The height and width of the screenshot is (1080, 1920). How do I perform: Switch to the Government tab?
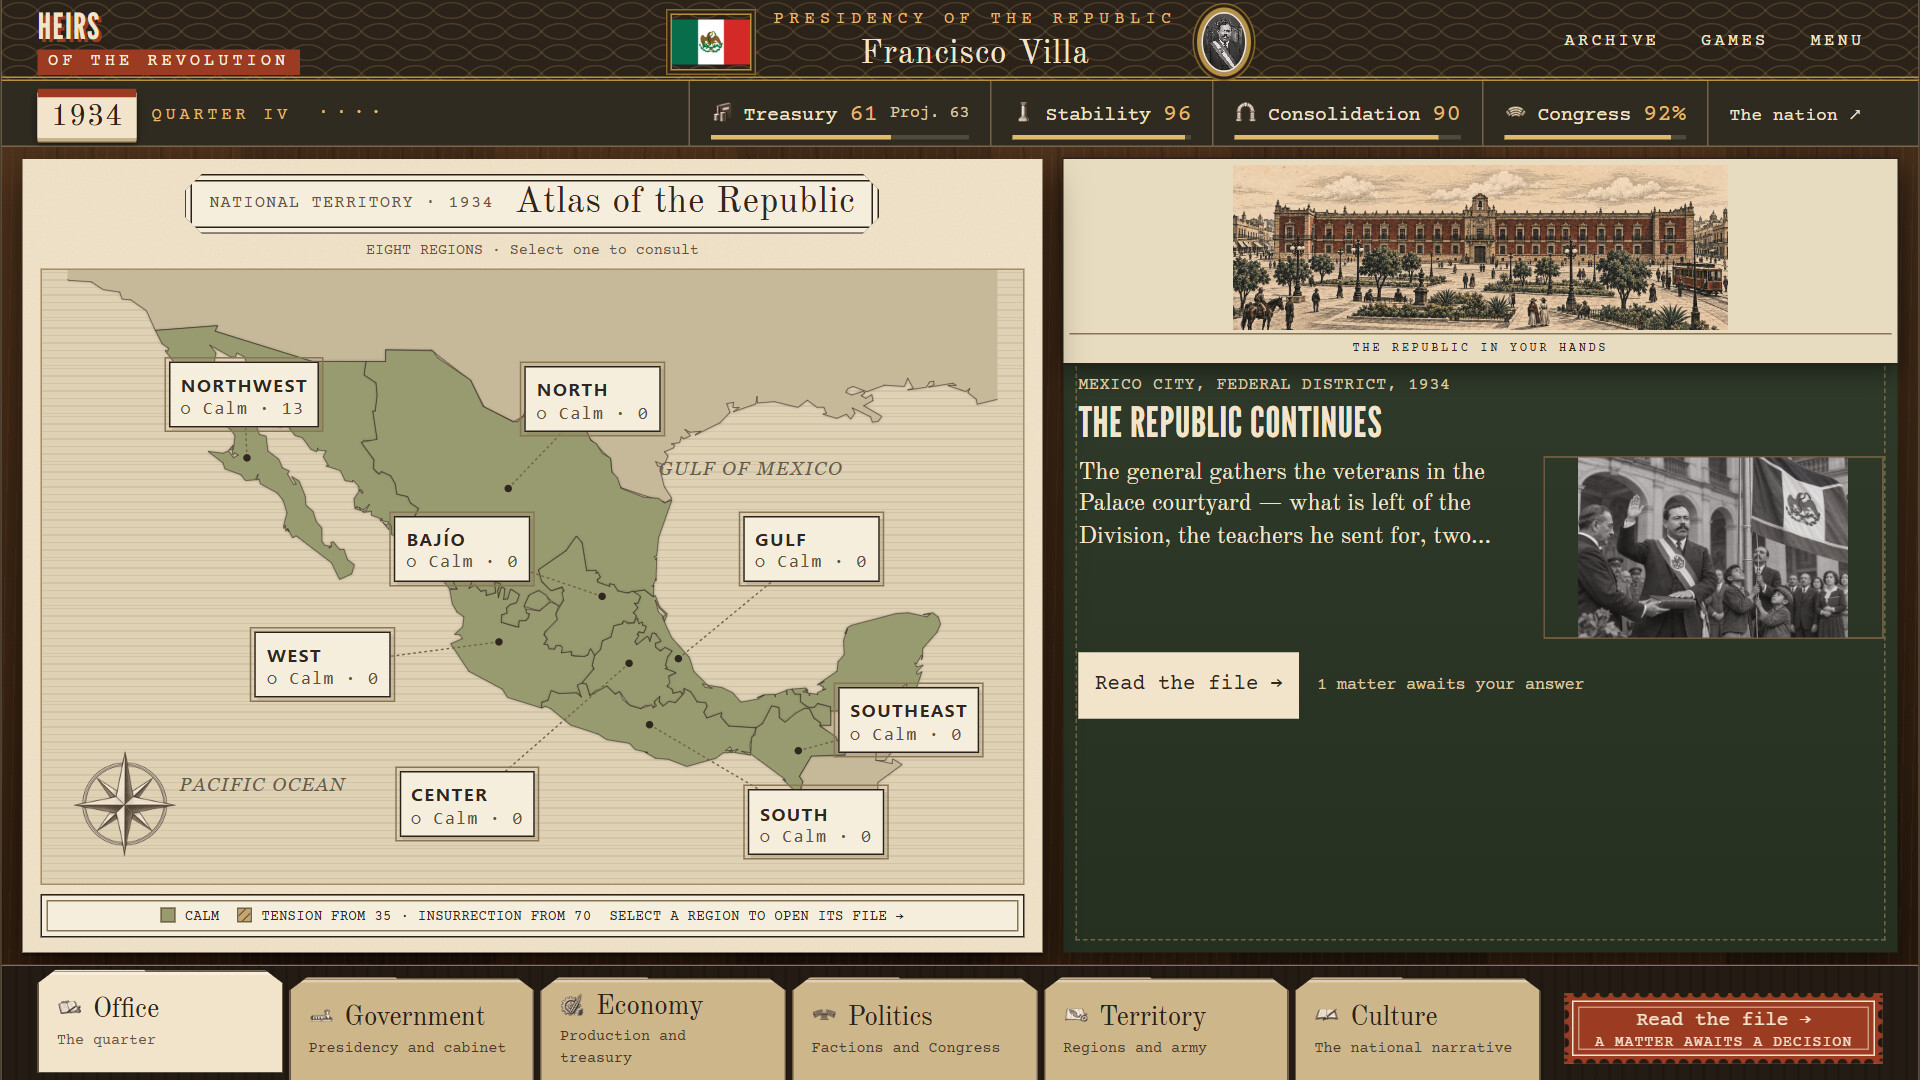point(412,1029)
